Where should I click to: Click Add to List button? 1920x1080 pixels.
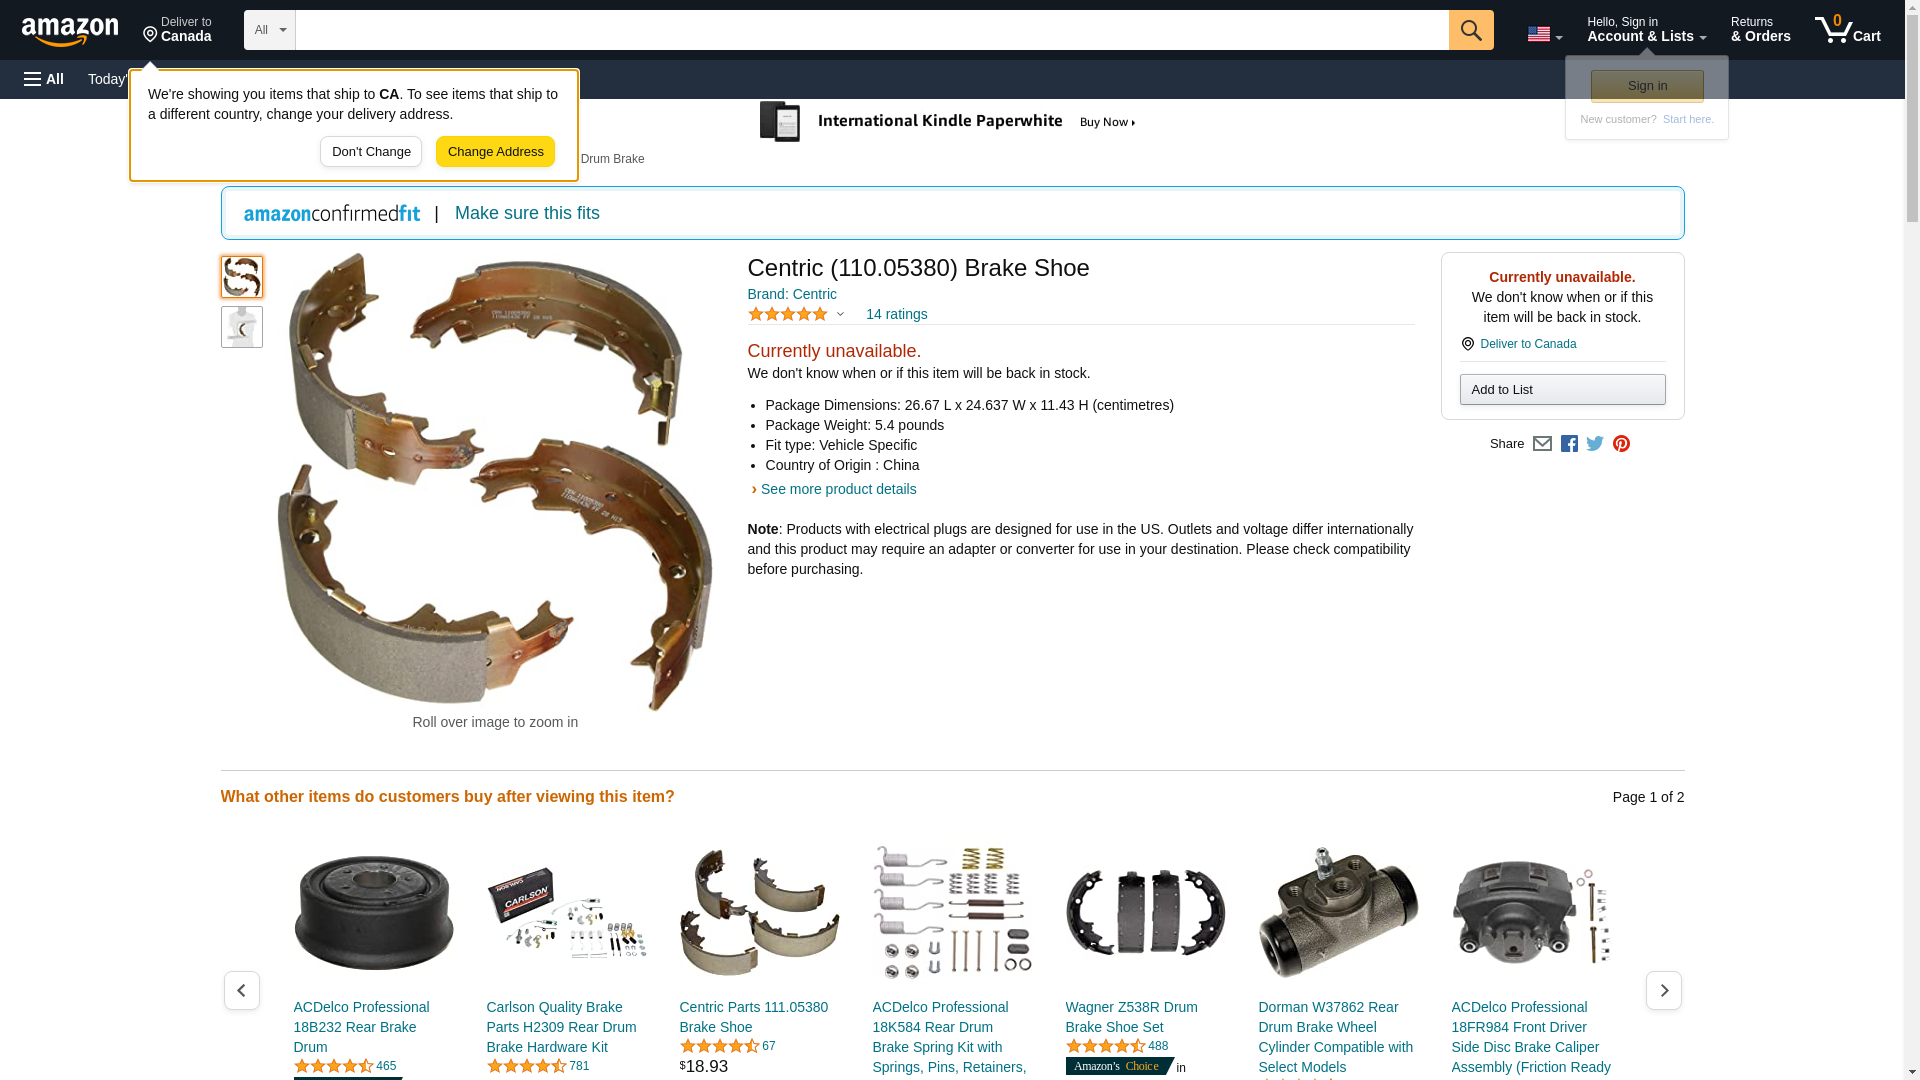click(x=1562, y=389)
